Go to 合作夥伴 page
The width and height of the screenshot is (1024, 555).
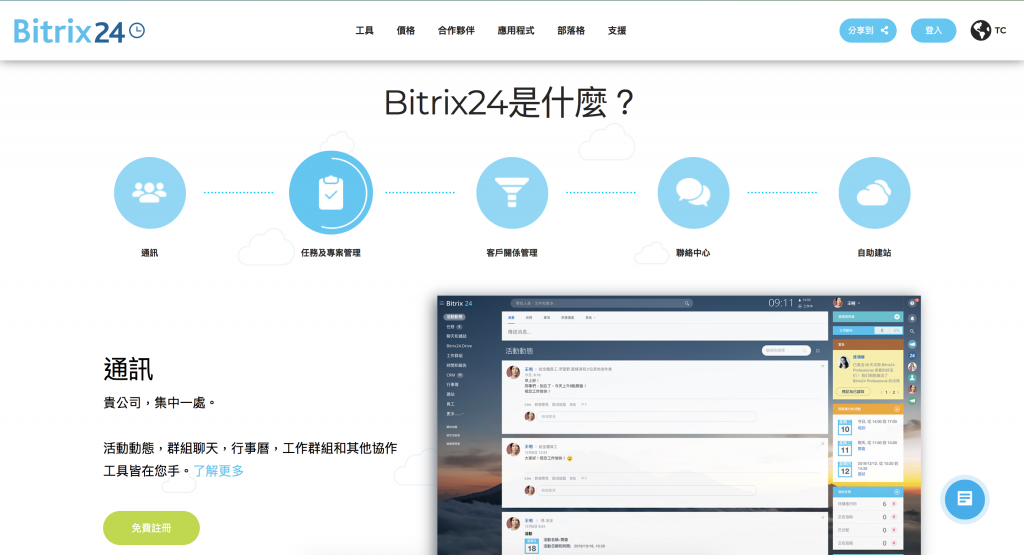(456, 31)
